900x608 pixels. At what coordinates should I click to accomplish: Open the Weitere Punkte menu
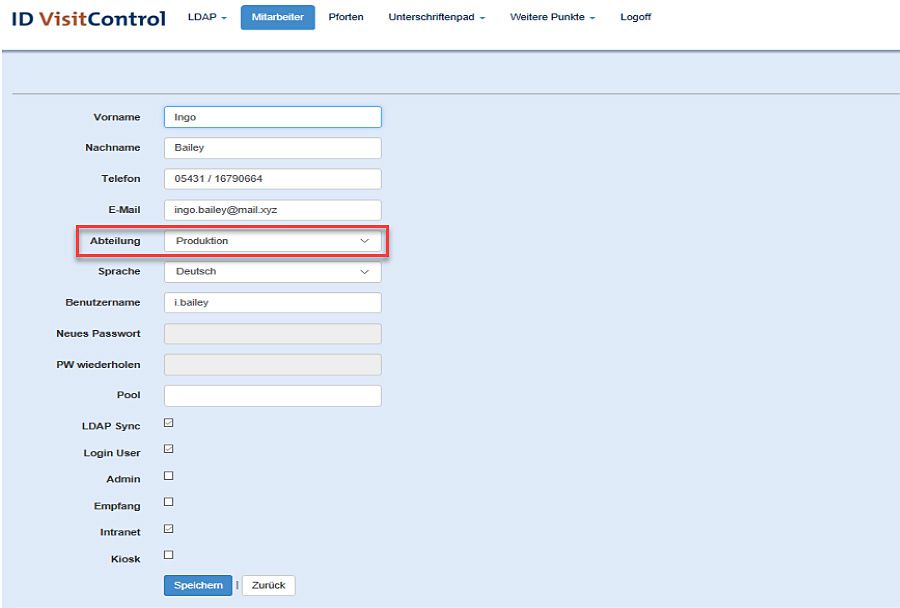[x=552, y=18]
